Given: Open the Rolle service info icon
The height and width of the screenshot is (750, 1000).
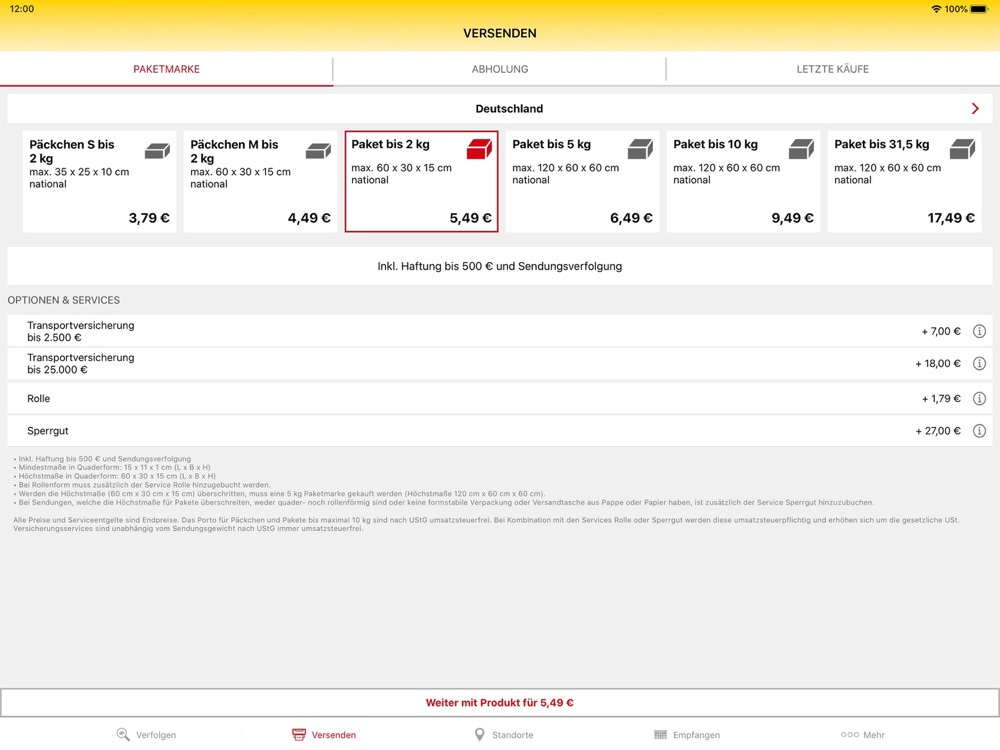Looking at the screenshot, I should click(979, 399).
